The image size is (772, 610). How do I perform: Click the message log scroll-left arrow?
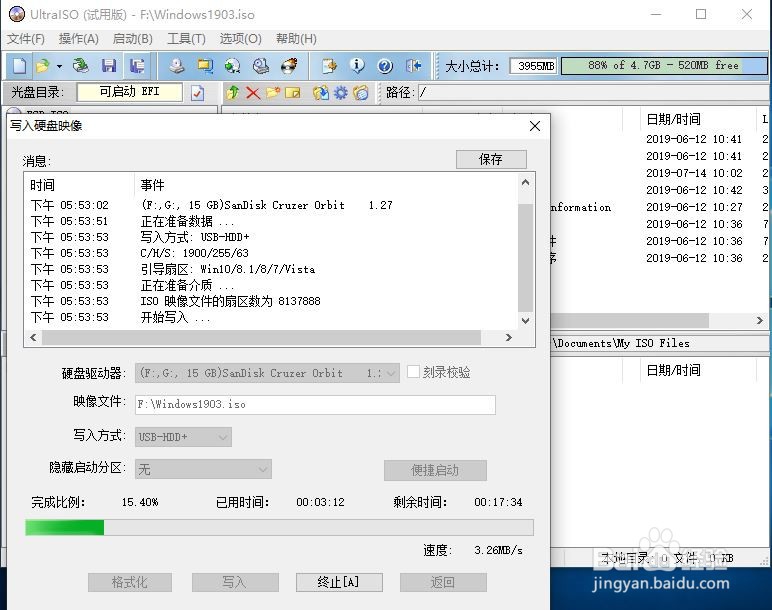pos(33,337)
